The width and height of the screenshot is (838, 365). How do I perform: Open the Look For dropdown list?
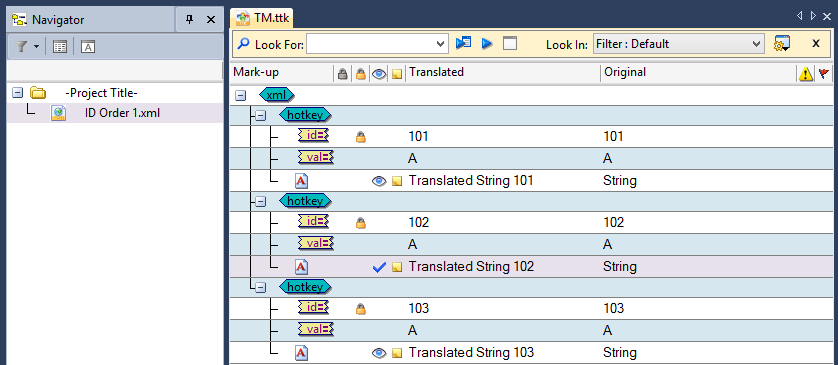point(441,44)
